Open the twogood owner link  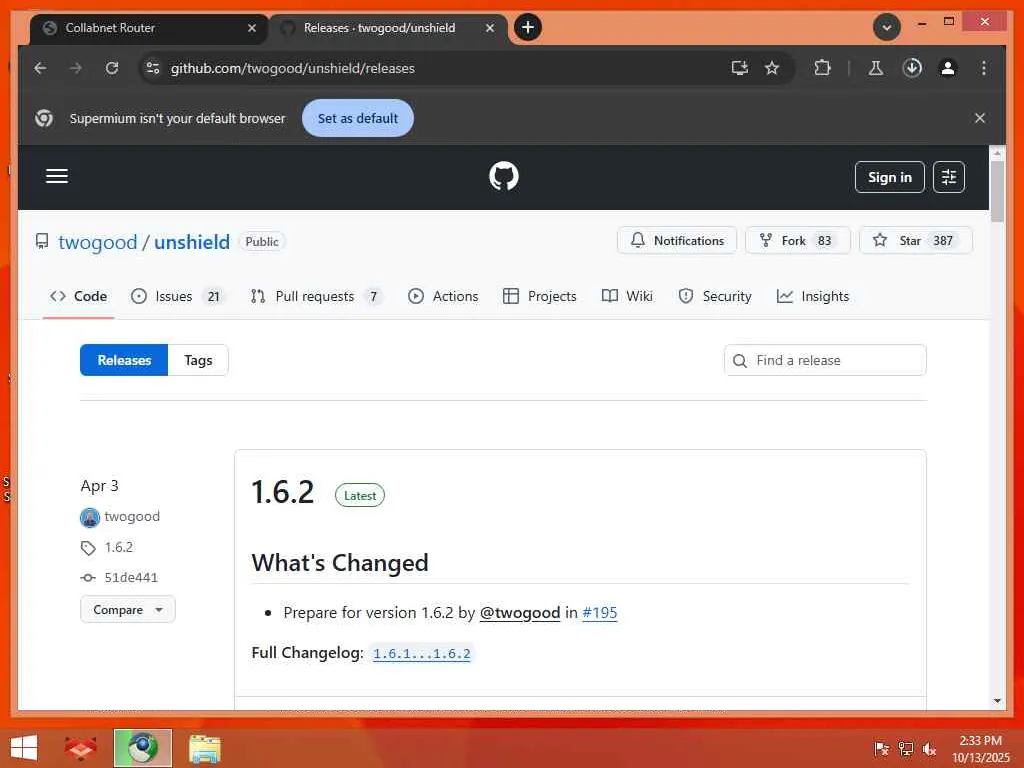(97, 242)
